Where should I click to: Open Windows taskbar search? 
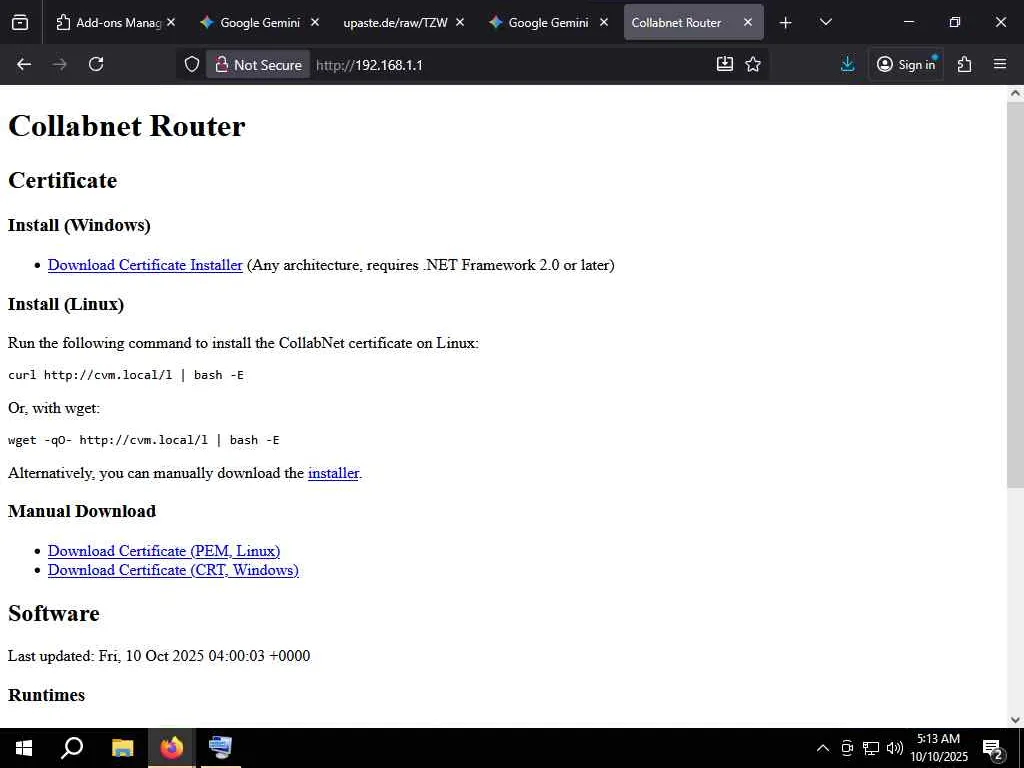(72, 748)
